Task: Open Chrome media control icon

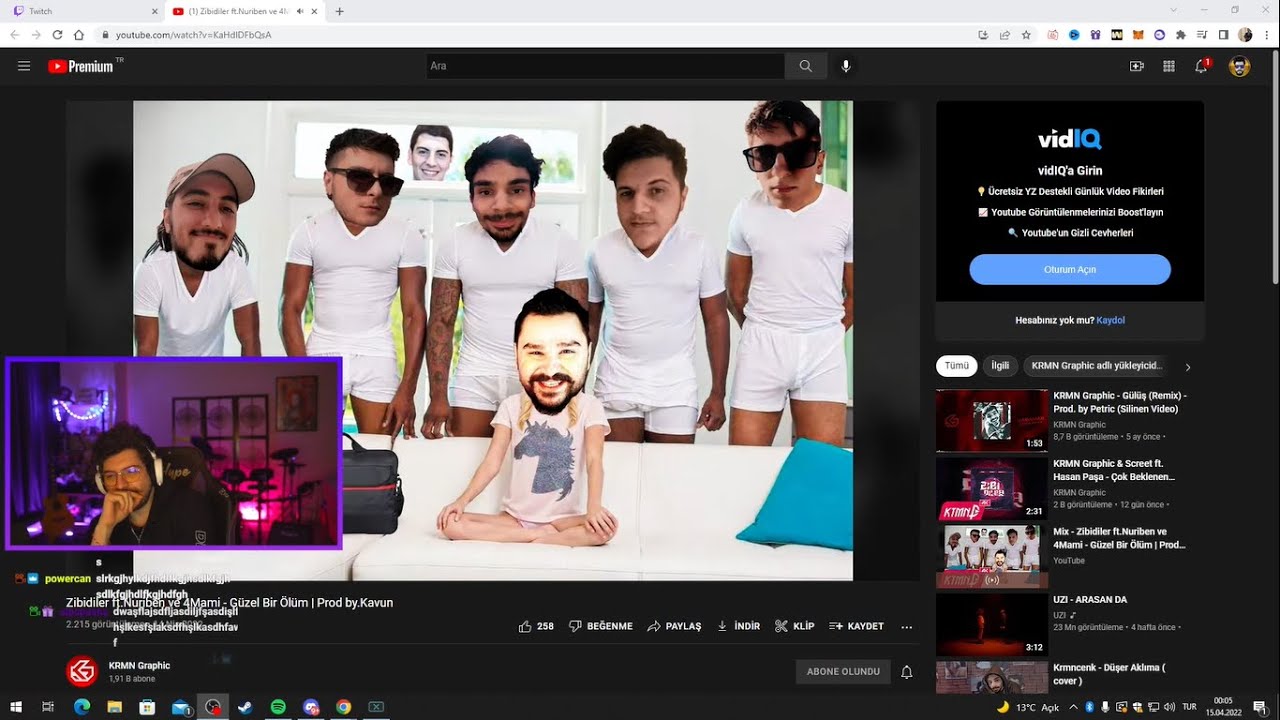Action: [1202, 35]
